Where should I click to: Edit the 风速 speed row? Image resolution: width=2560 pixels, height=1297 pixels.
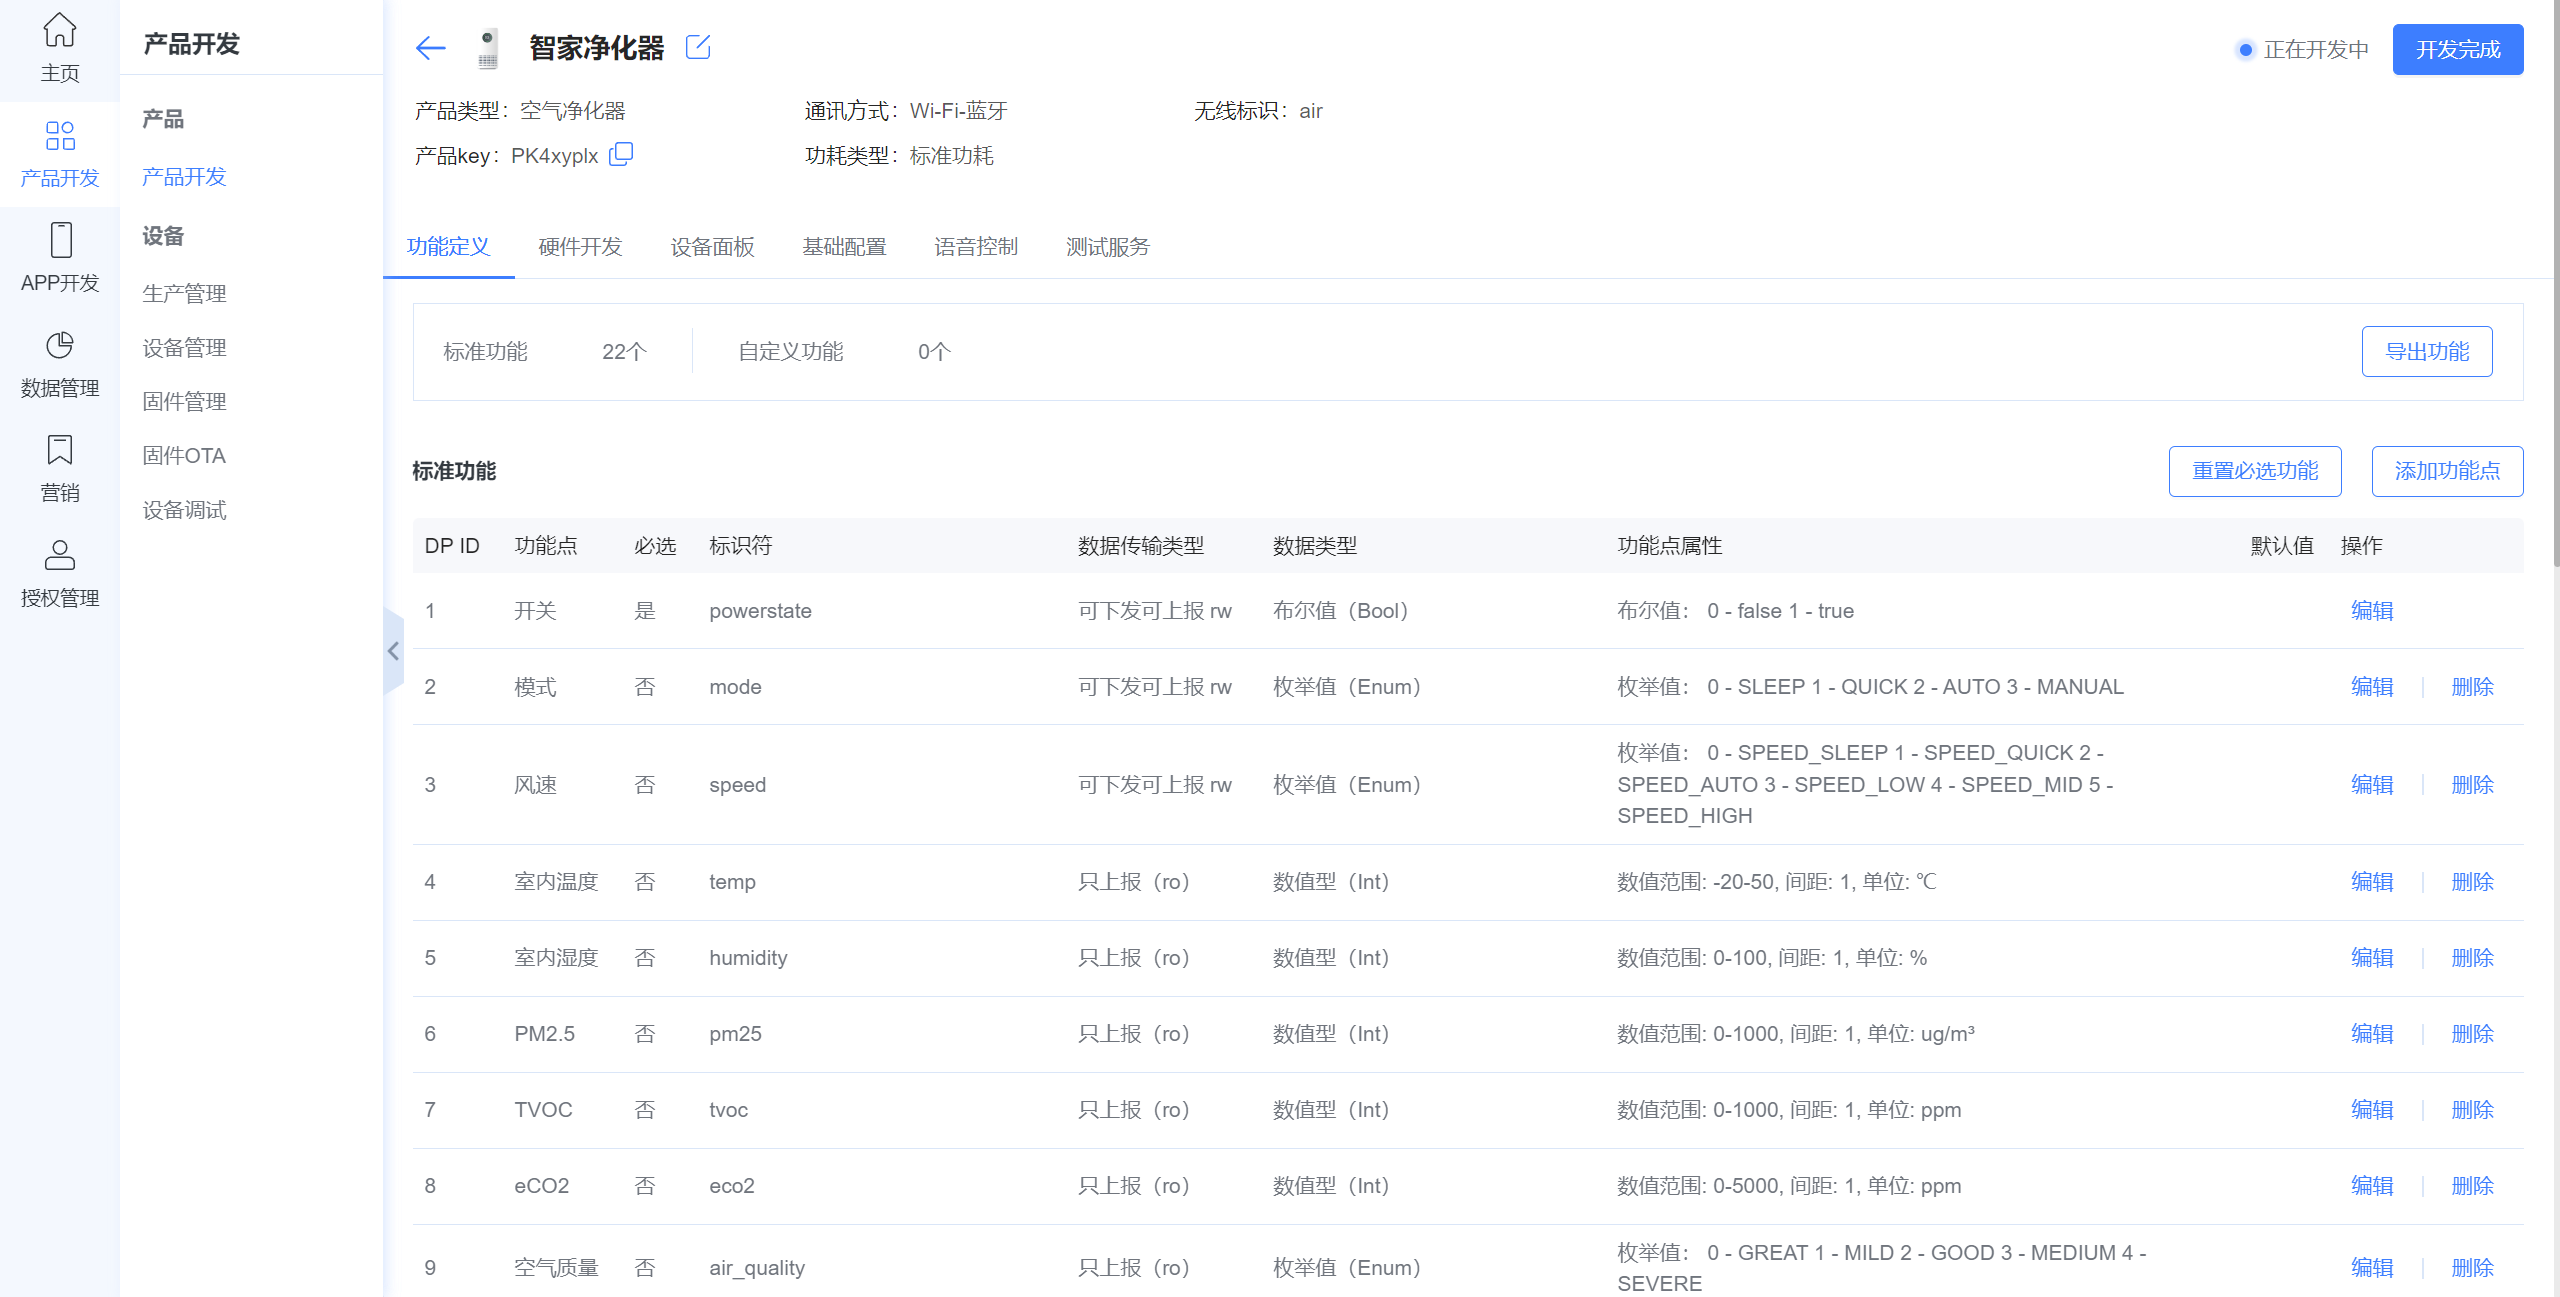tap(2372, 785)
